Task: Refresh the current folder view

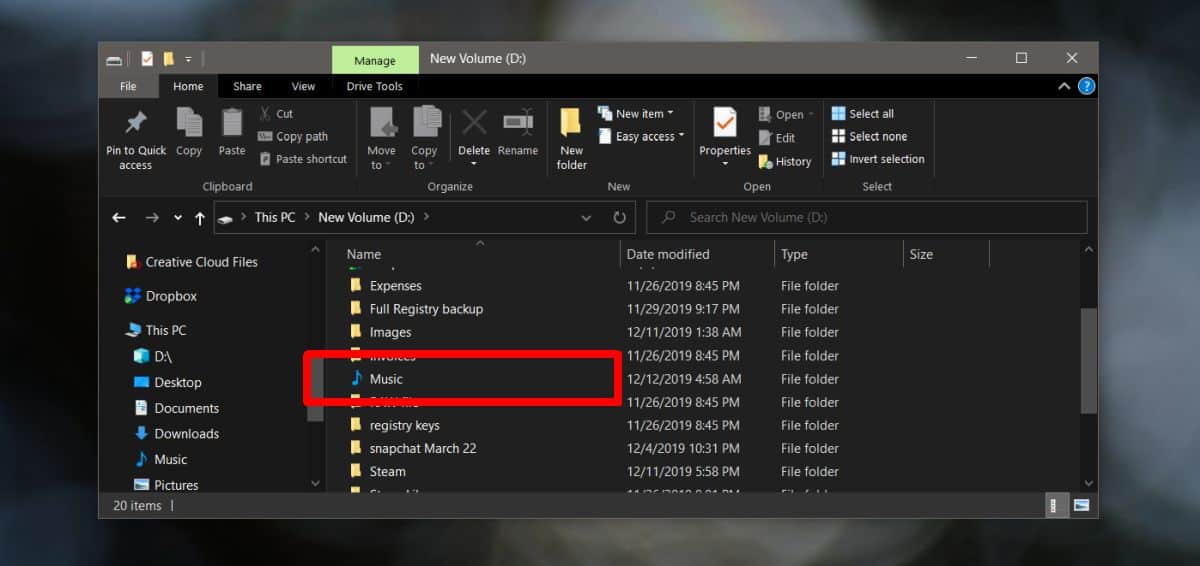Action: pyautogui.click(x=619, y=217)
